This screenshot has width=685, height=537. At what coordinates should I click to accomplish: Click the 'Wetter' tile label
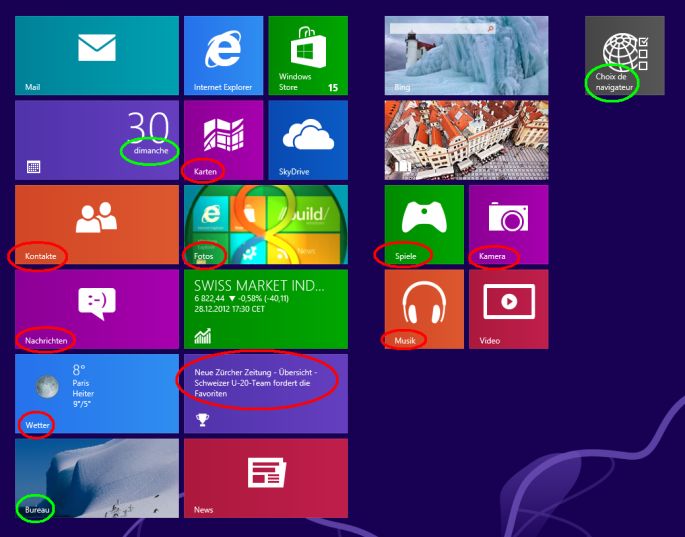37,425
